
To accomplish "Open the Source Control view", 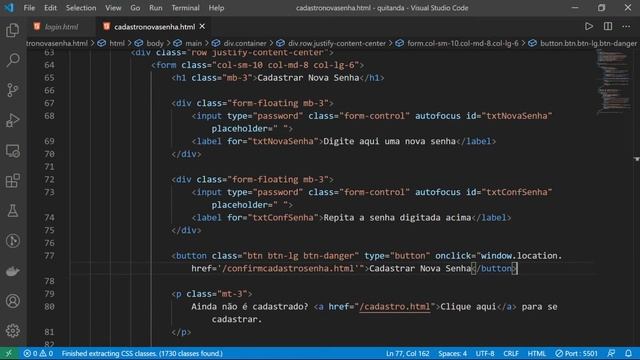I will [13, 90].
